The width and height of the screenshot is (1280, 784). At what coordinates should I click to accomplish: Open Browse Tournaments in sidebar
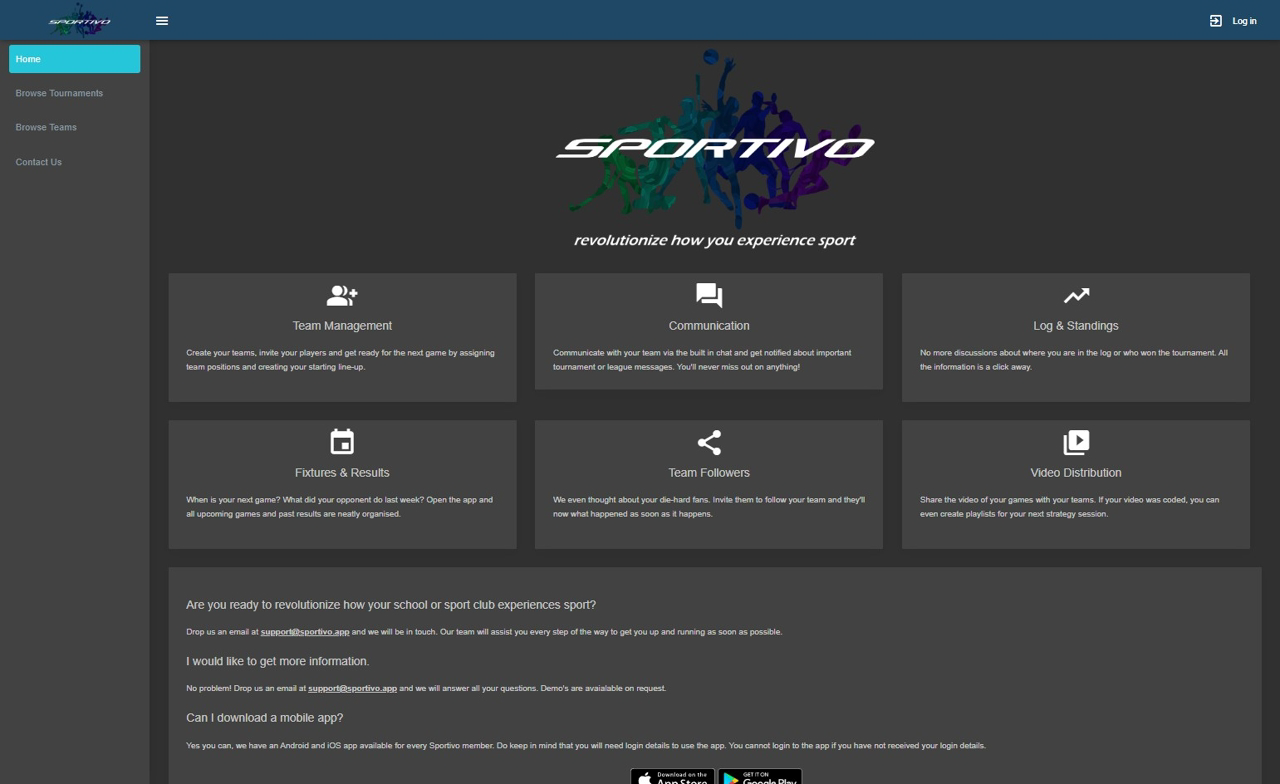pyautogui.click(x=75, y=93)
